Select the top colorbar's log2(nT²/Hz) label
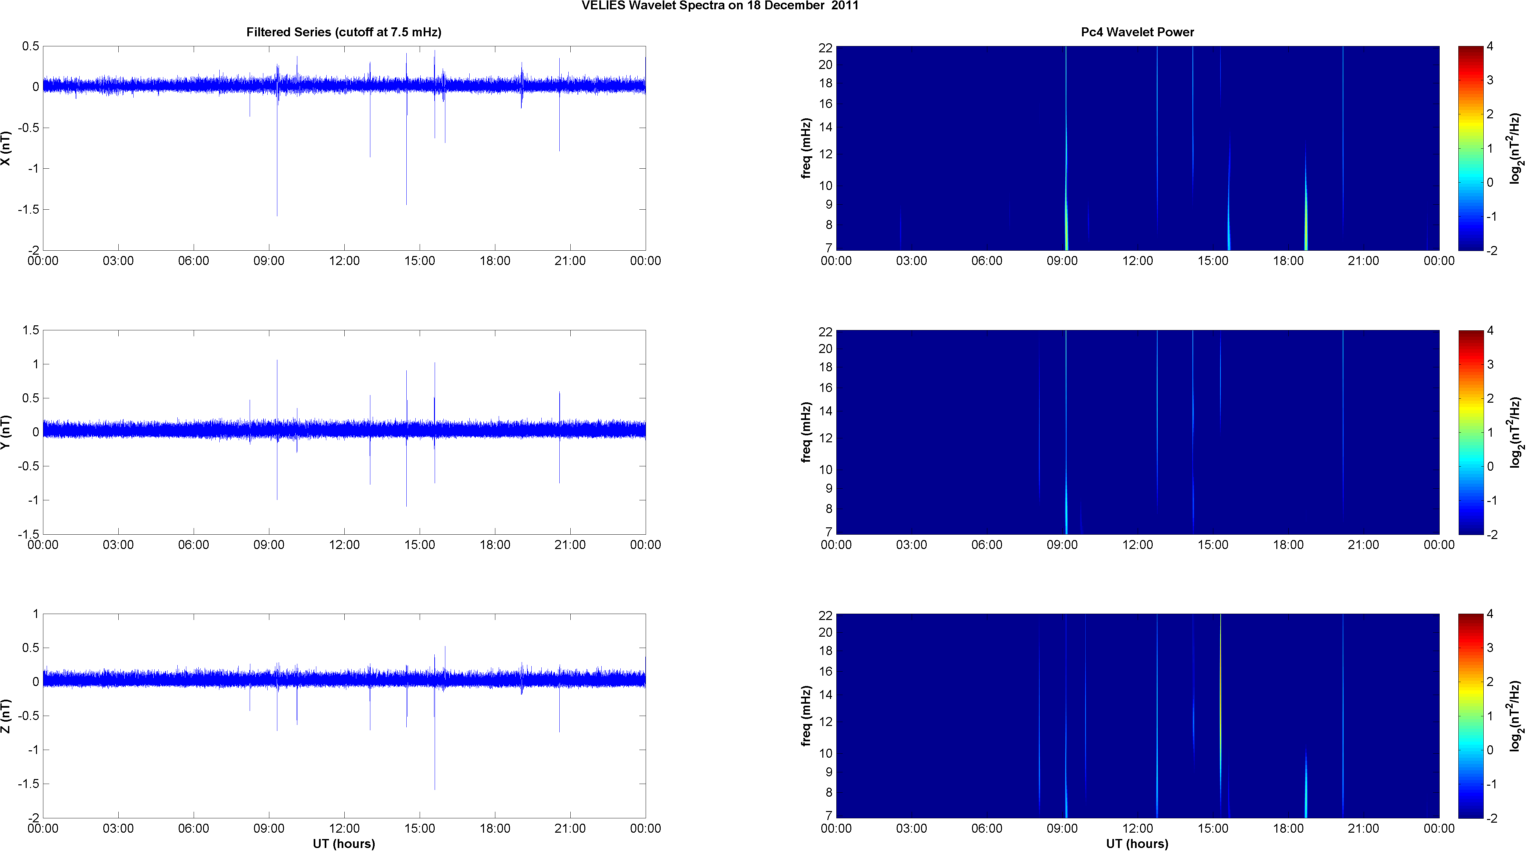The image size is (1526, 851). tap(1515, 148)
